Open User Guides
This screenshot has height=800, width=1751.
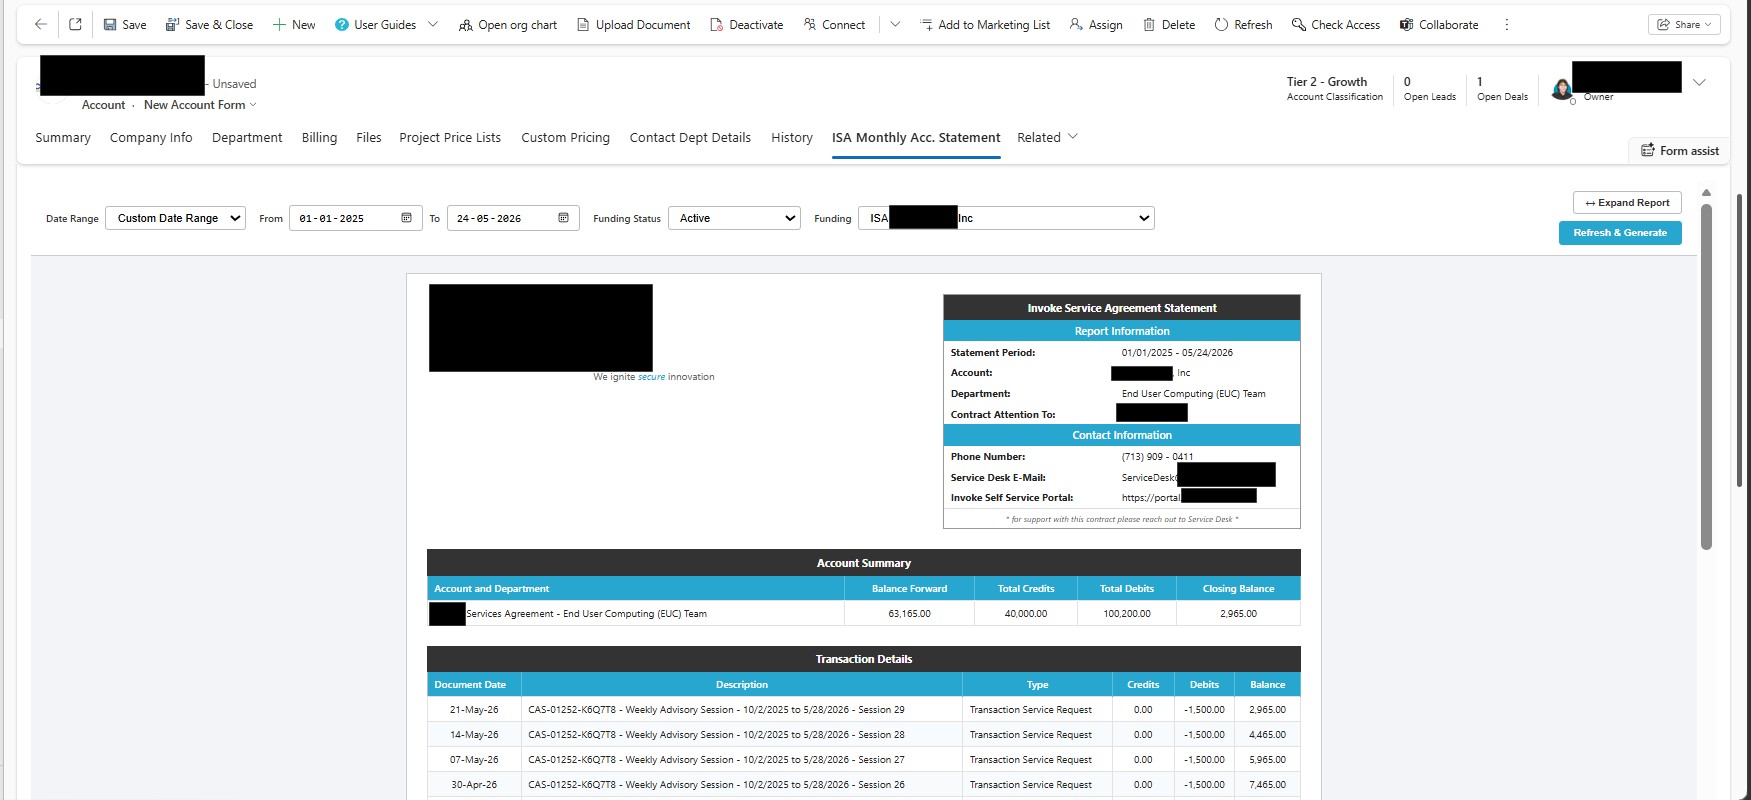(x=376, y=24)
